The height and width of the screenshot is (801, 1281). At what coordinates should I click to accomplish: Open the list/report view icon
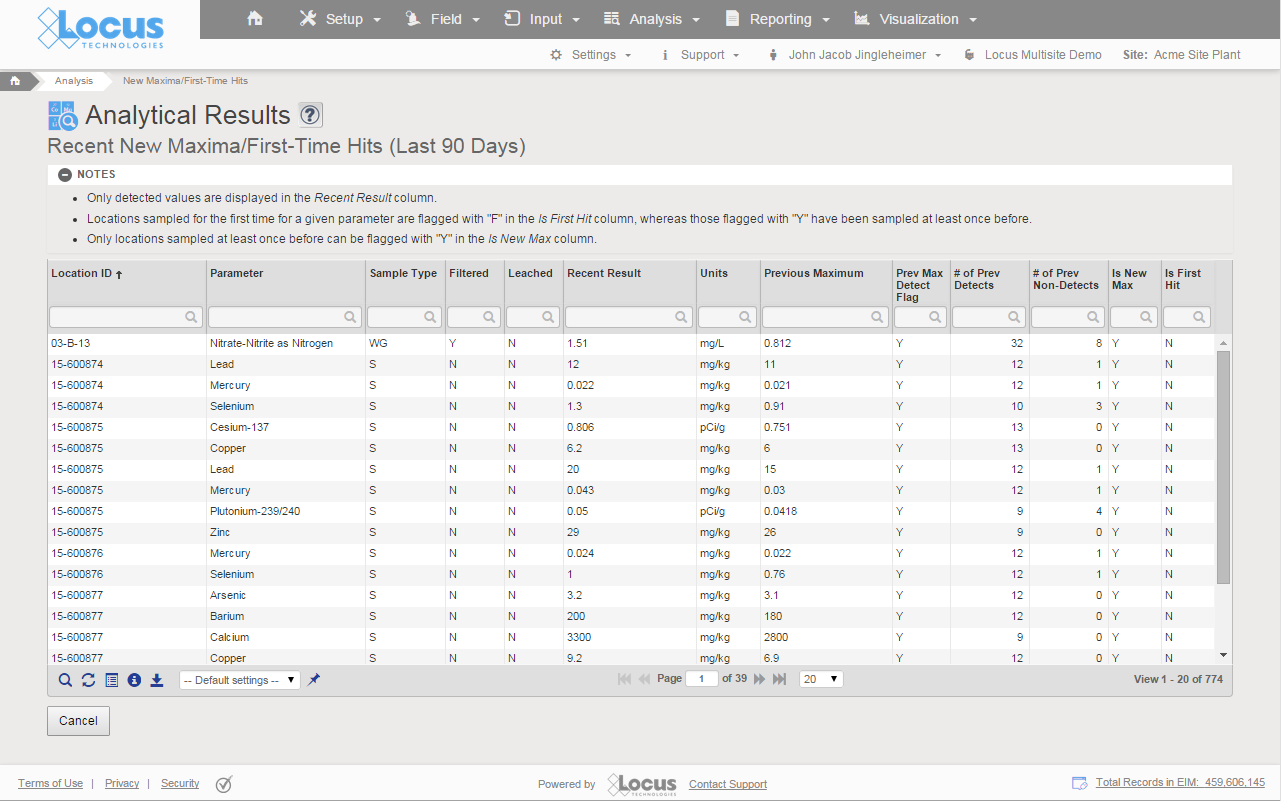coord(111,679)
